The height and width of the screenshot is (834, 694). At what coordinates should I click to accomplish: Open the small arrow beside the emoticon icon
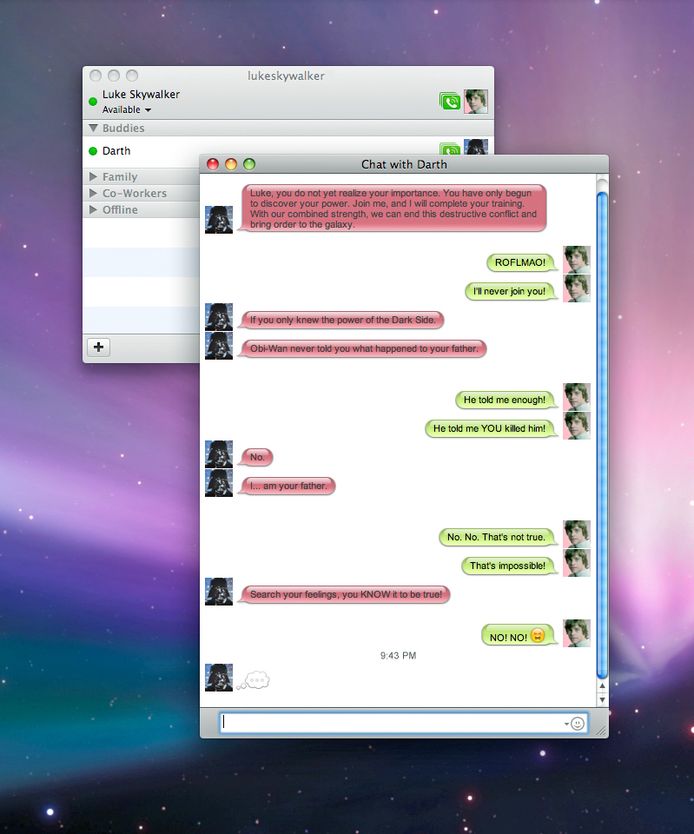(566, 723)
